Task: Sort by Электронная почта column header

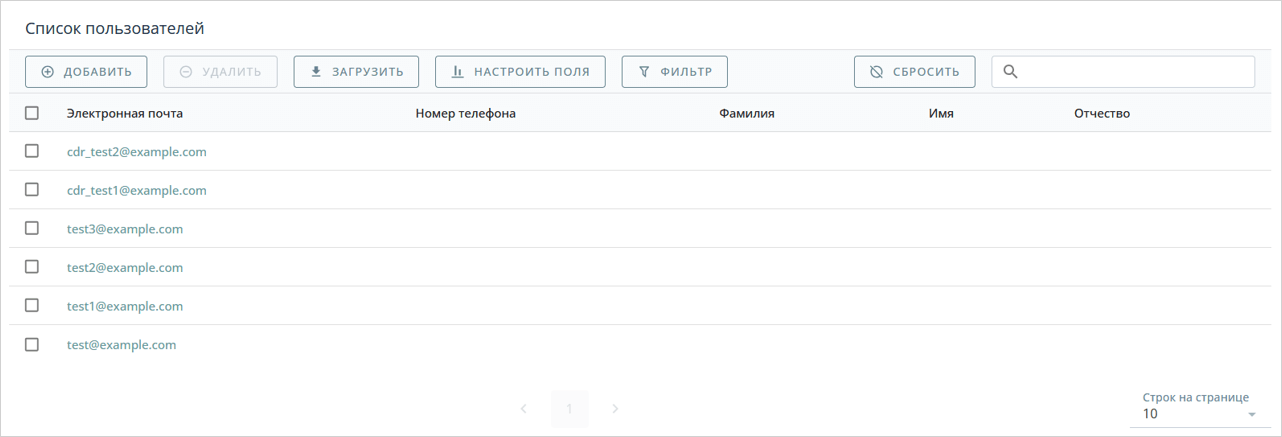Action: coord(125,114)
